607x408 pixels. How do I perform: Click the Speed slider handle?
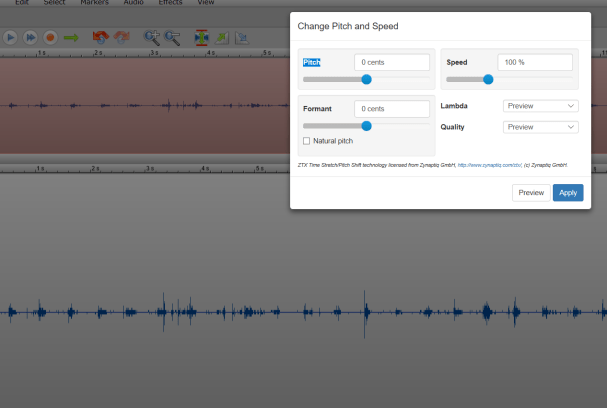(x=488, y=79)
